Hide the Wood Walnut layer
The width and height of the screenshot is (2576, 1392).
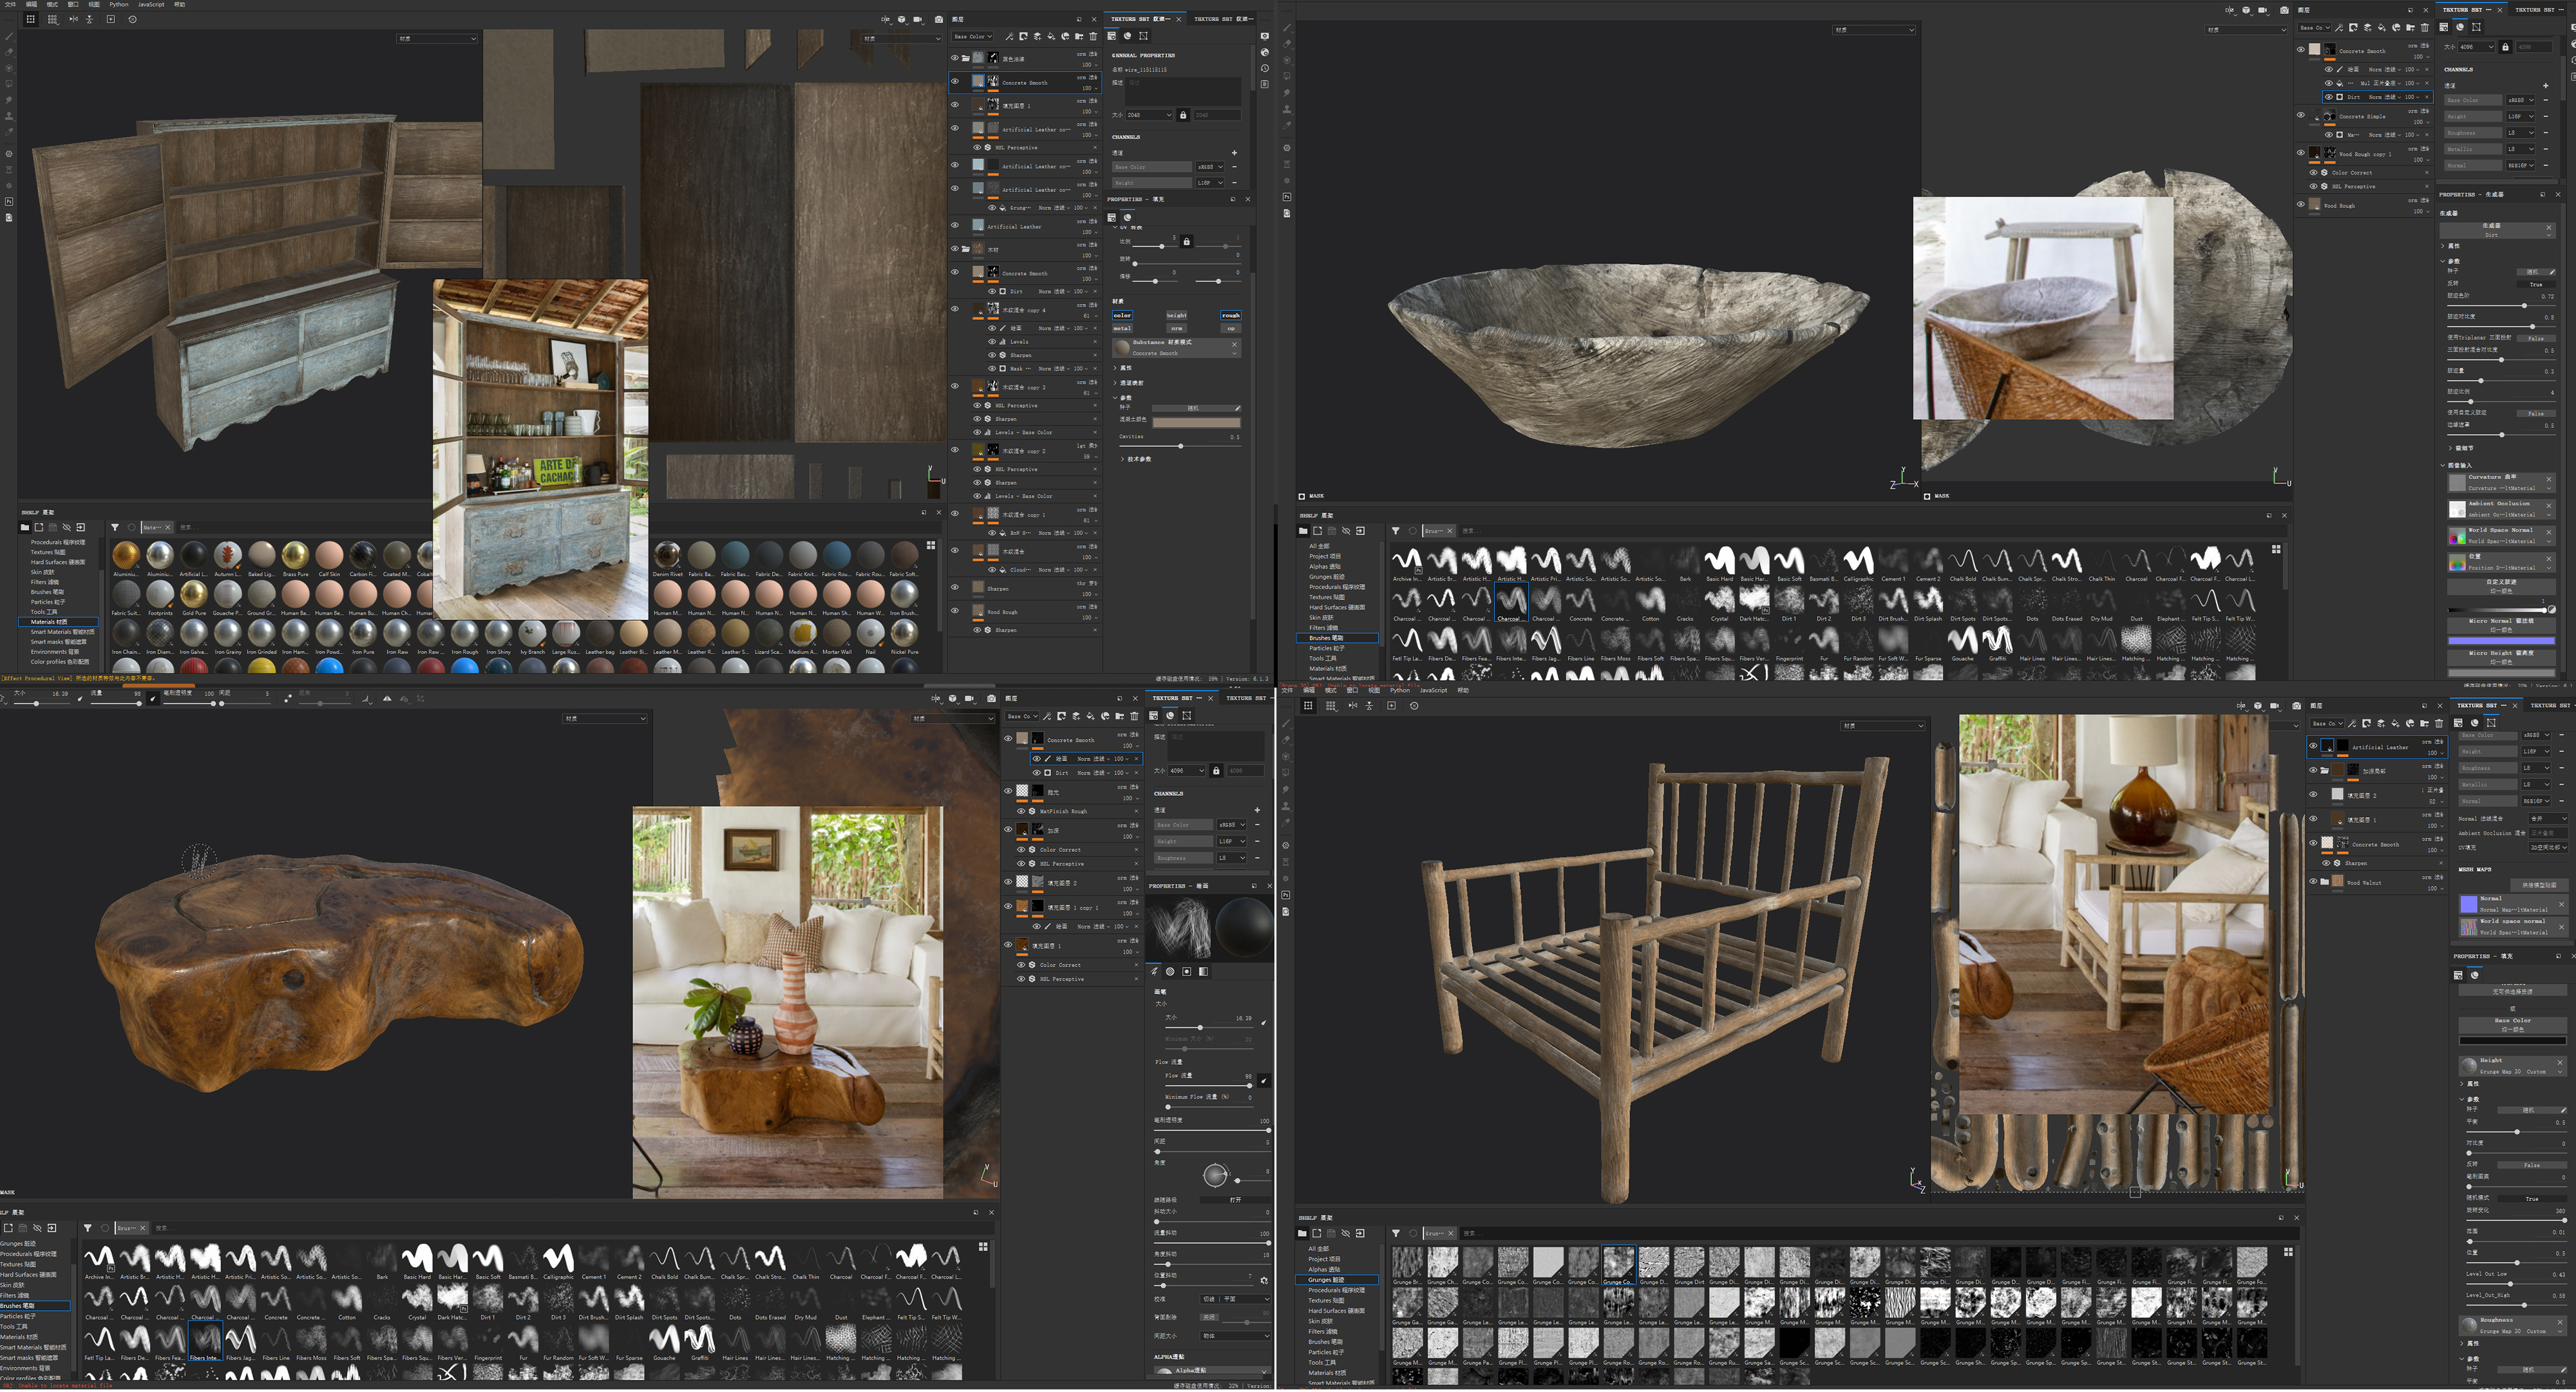(2313, 882)
